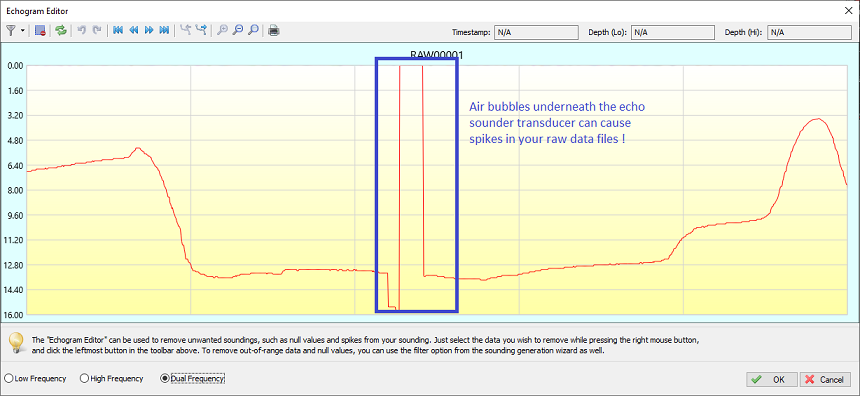Image resolution: width=860 pixels, height=396 pixels.
Task: Click the printer icon
Action: point(274,31)
